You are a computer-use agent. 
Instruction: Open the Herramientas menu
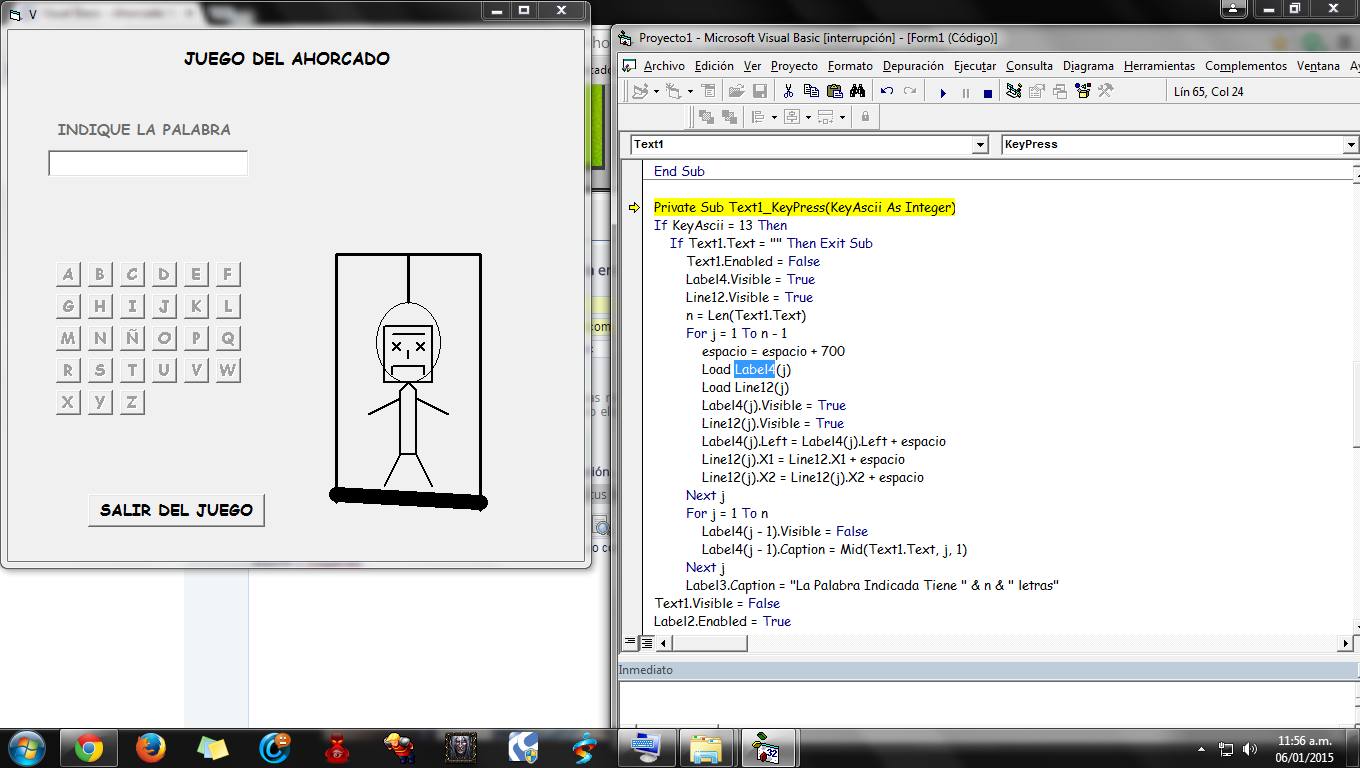coord(1159,66)
